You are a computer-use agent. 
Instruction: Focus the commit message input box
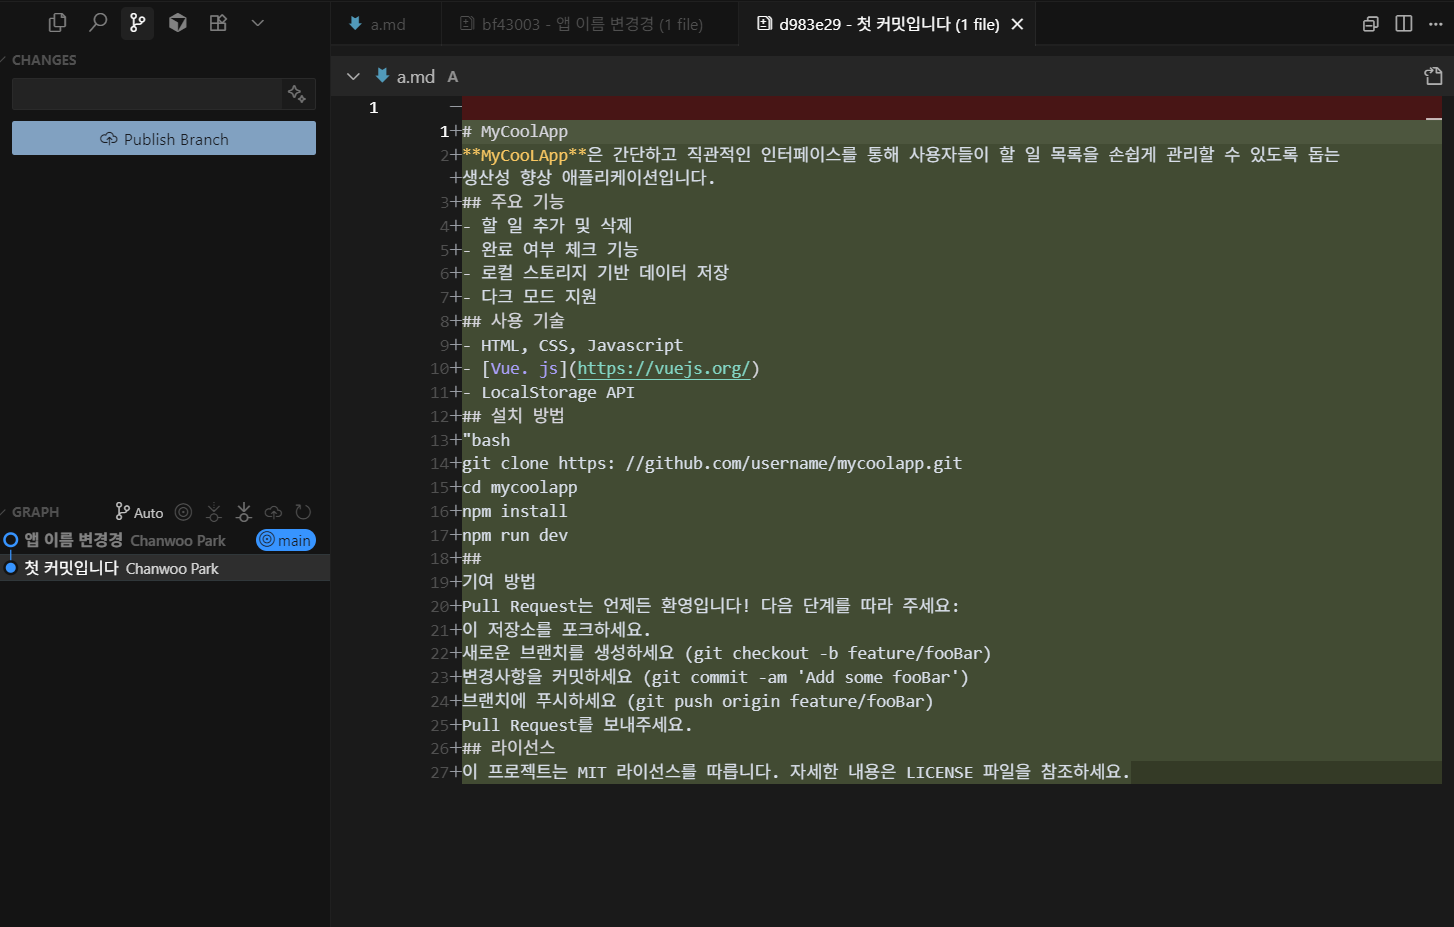(x=147, y=94)
